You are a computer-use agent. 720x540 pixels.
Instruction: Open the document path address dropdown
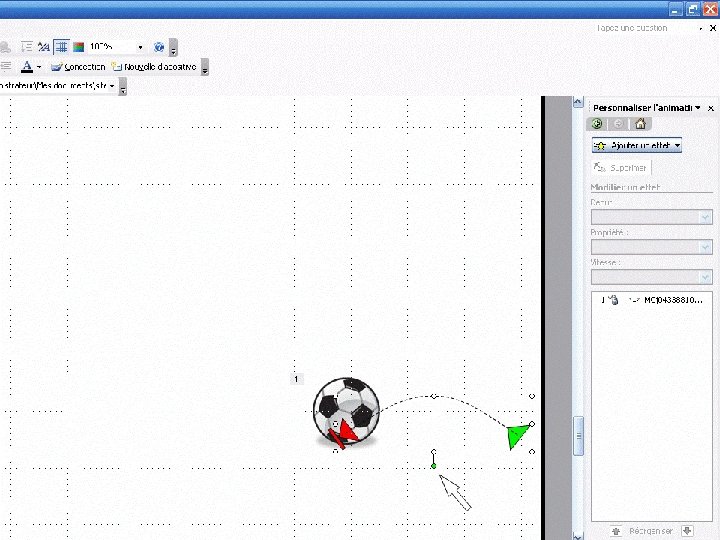[x=112, y=86]
